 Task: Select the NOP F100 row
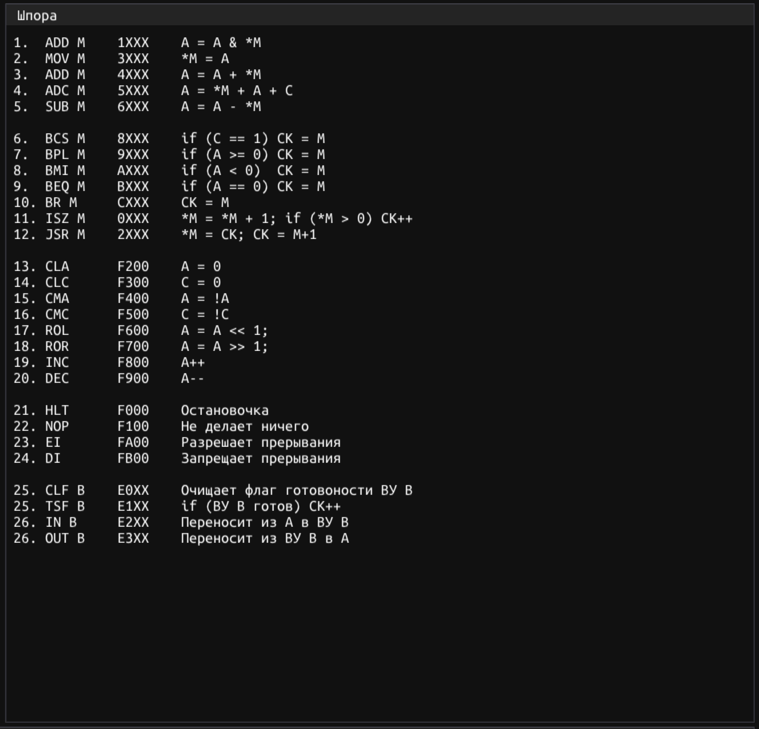point(161,426)
